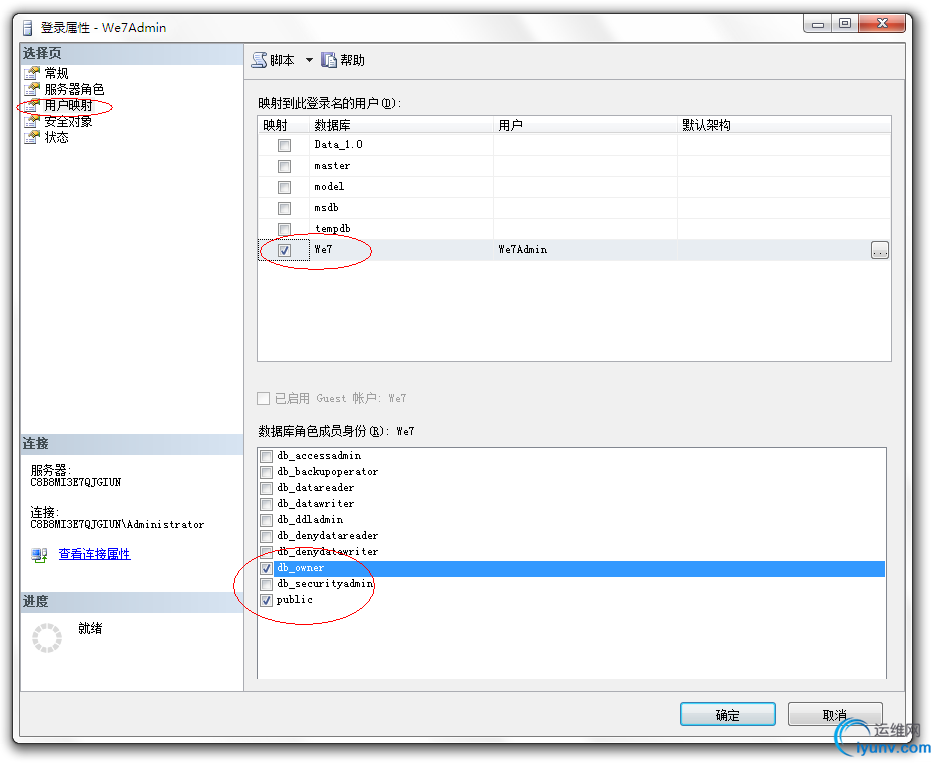Check the disabled 已启用 Guest 帐户 checkbox
The width and height of the screenshot is (937, 764).
coord(264,398)
